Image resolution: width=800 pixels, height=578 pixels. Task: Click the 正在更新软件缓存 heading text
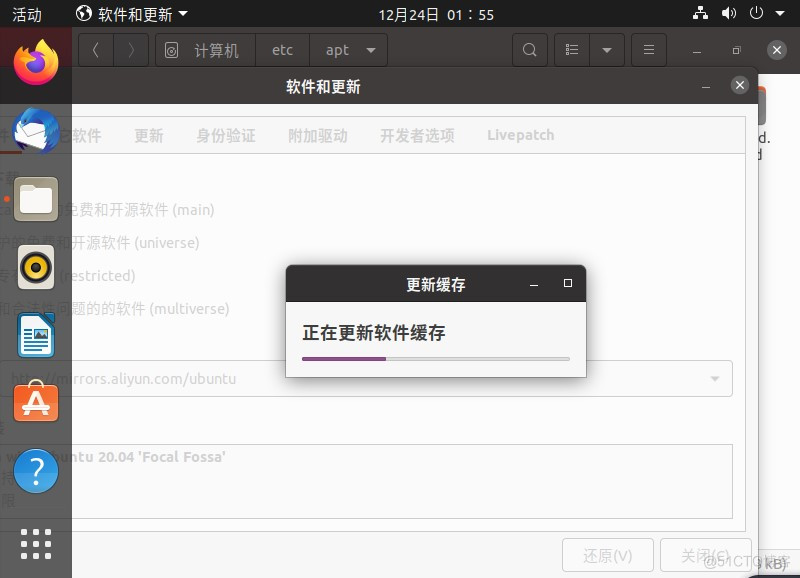click(373, 333)
